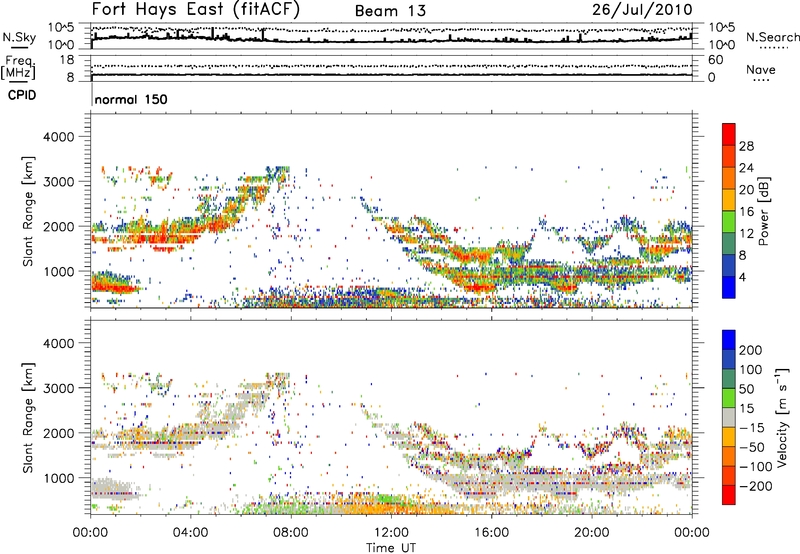Click the right '10^0' noise axis tick
This screenshot has height=554, width=800.
point(722,45)
